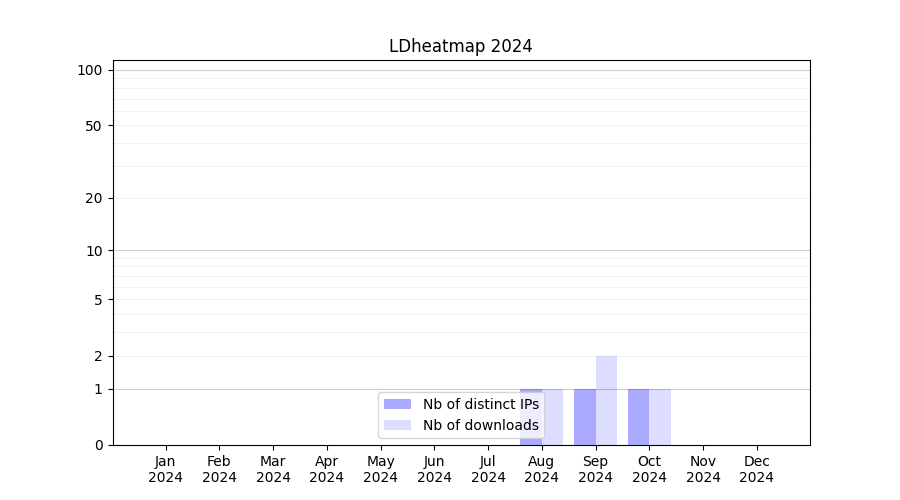Click the Dec 2024 x-axis label
The width and height of the screenshot is (900, 500).
[756, 469]
